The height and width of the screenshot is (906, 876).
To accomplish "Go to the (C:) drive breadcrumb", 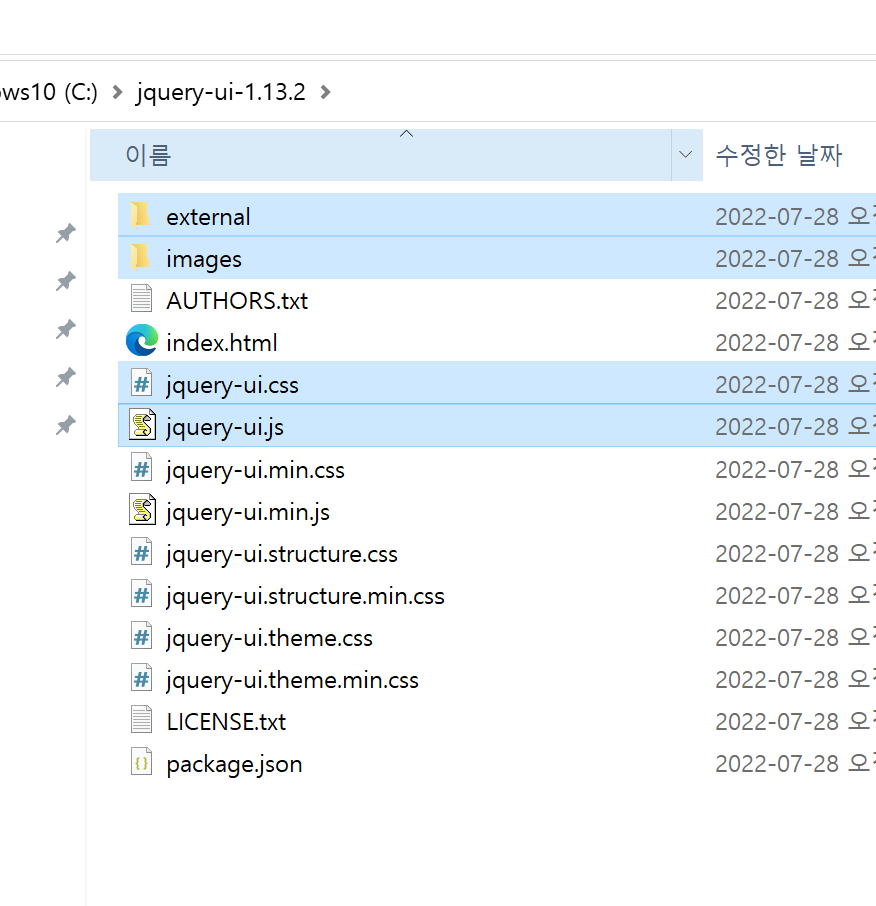I will pyautogui.click(x=49, y=92).
